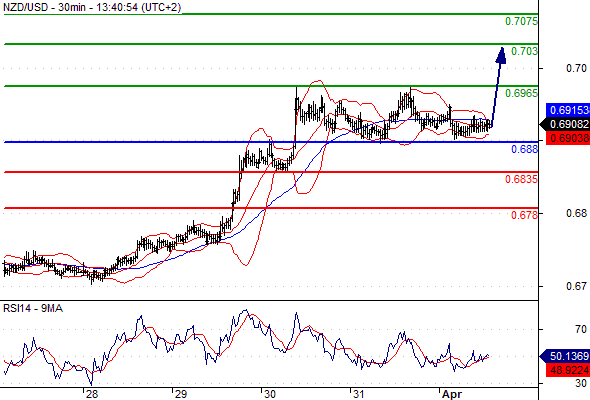Screen dimensions: 590x400
Task: Click the 0.70 price axis label
Action: 576,68
